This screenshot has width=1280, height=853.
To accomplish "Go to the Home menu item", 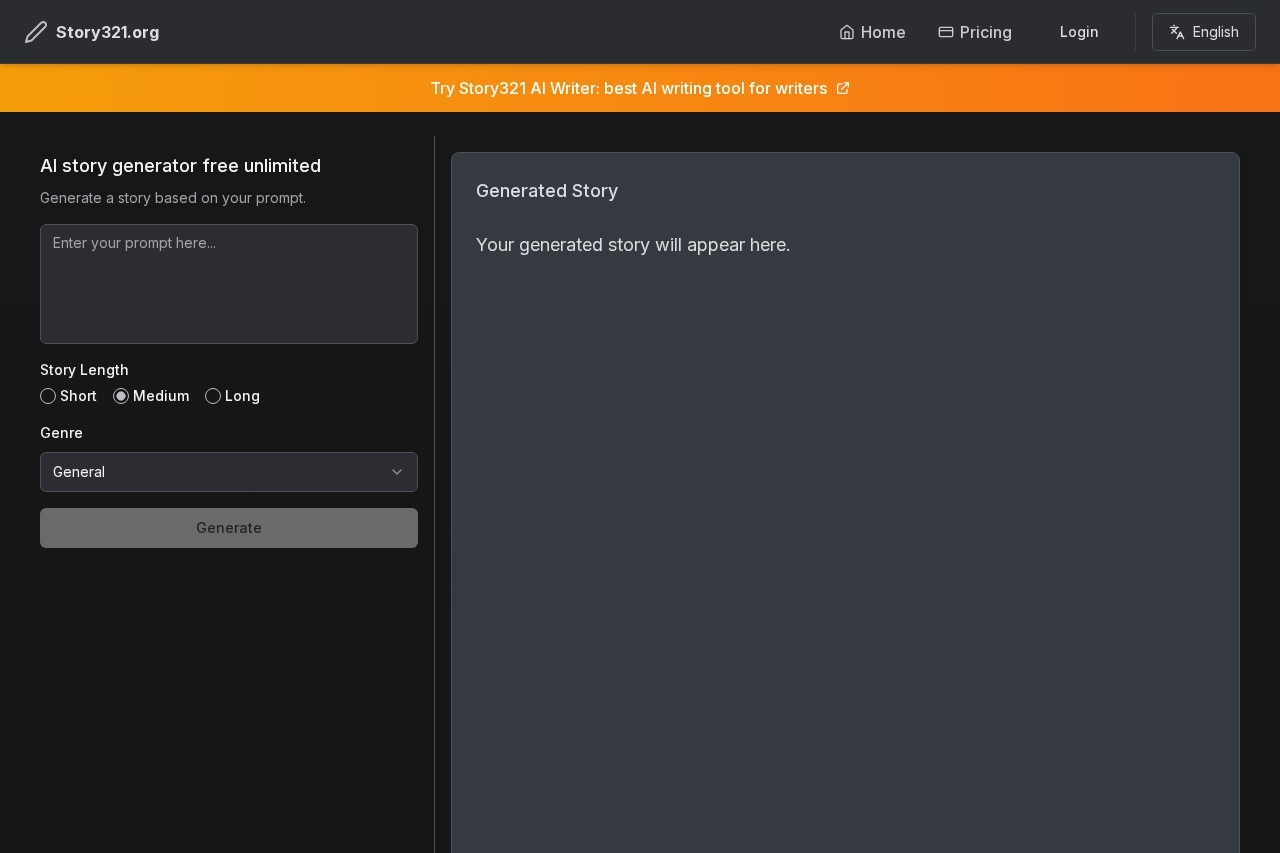I will click(x=883, y=32).
